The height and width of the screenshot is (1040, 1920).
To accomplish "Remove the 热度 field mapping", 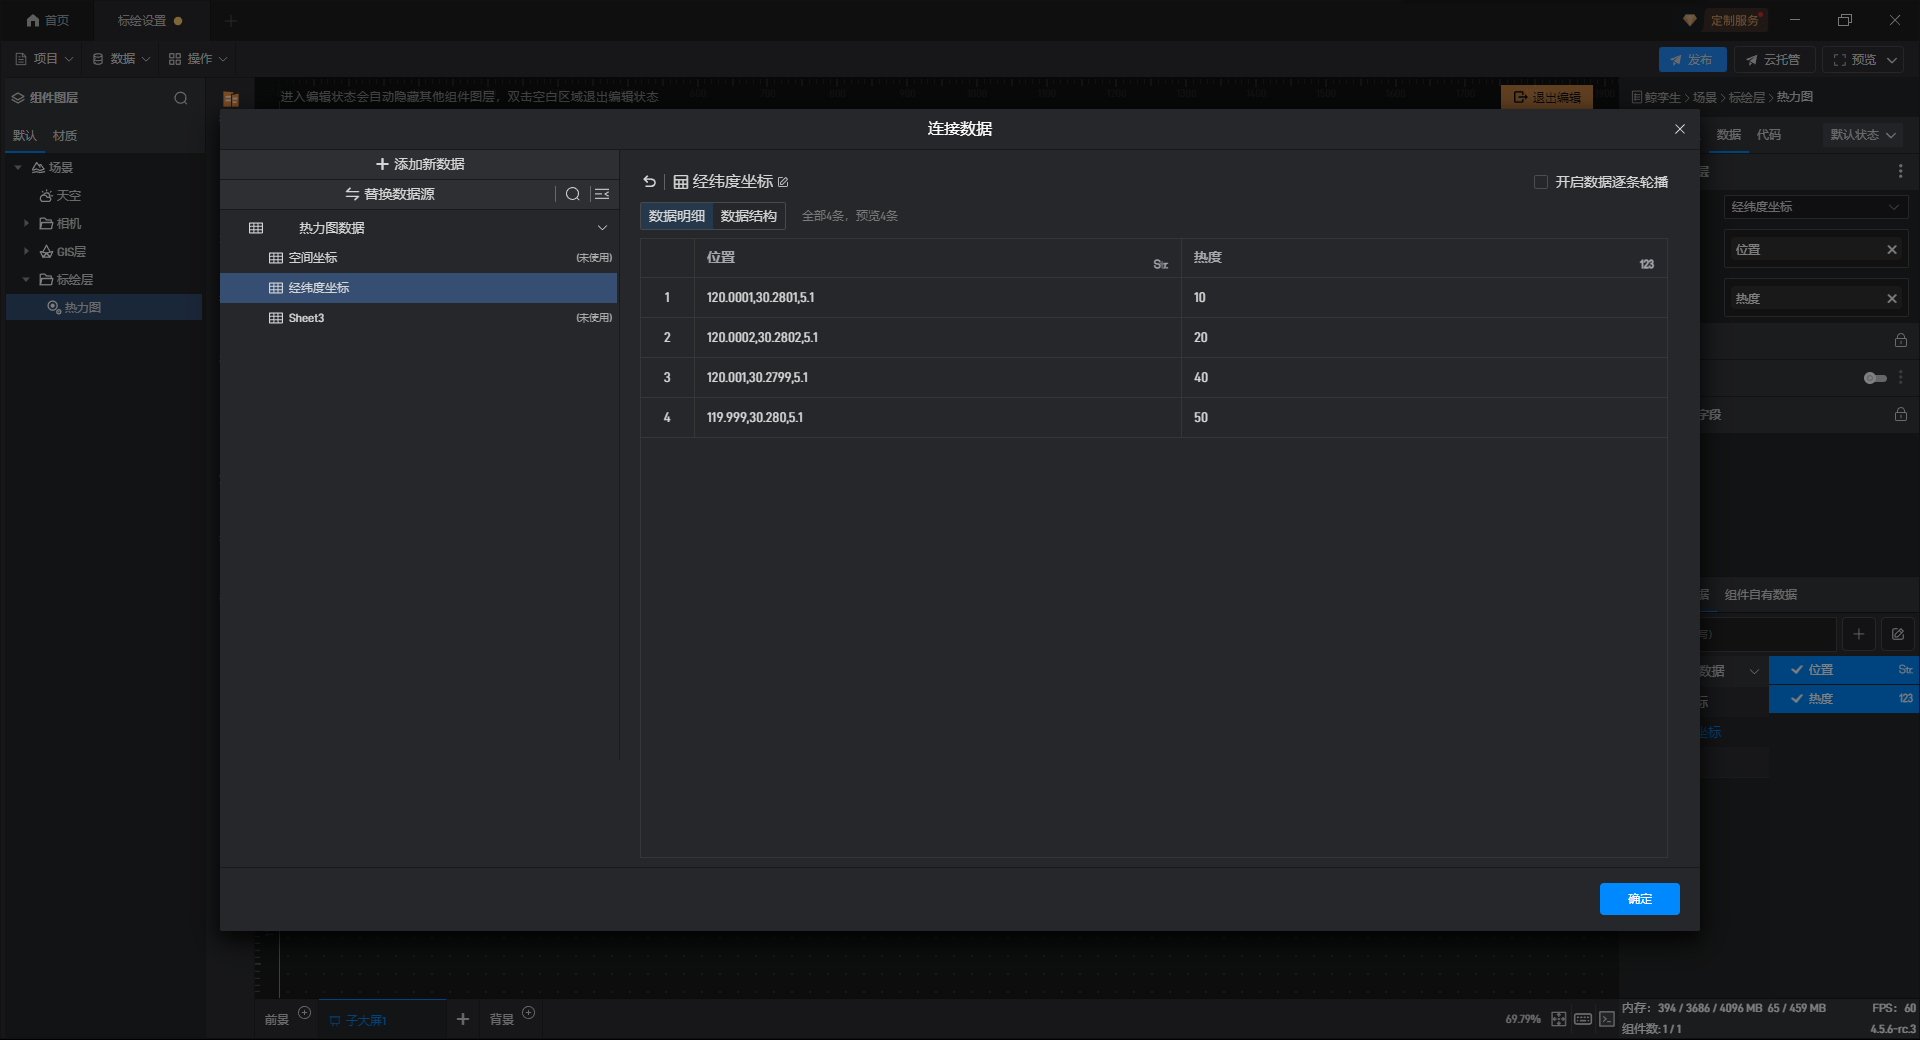I will pos(1892,299).
